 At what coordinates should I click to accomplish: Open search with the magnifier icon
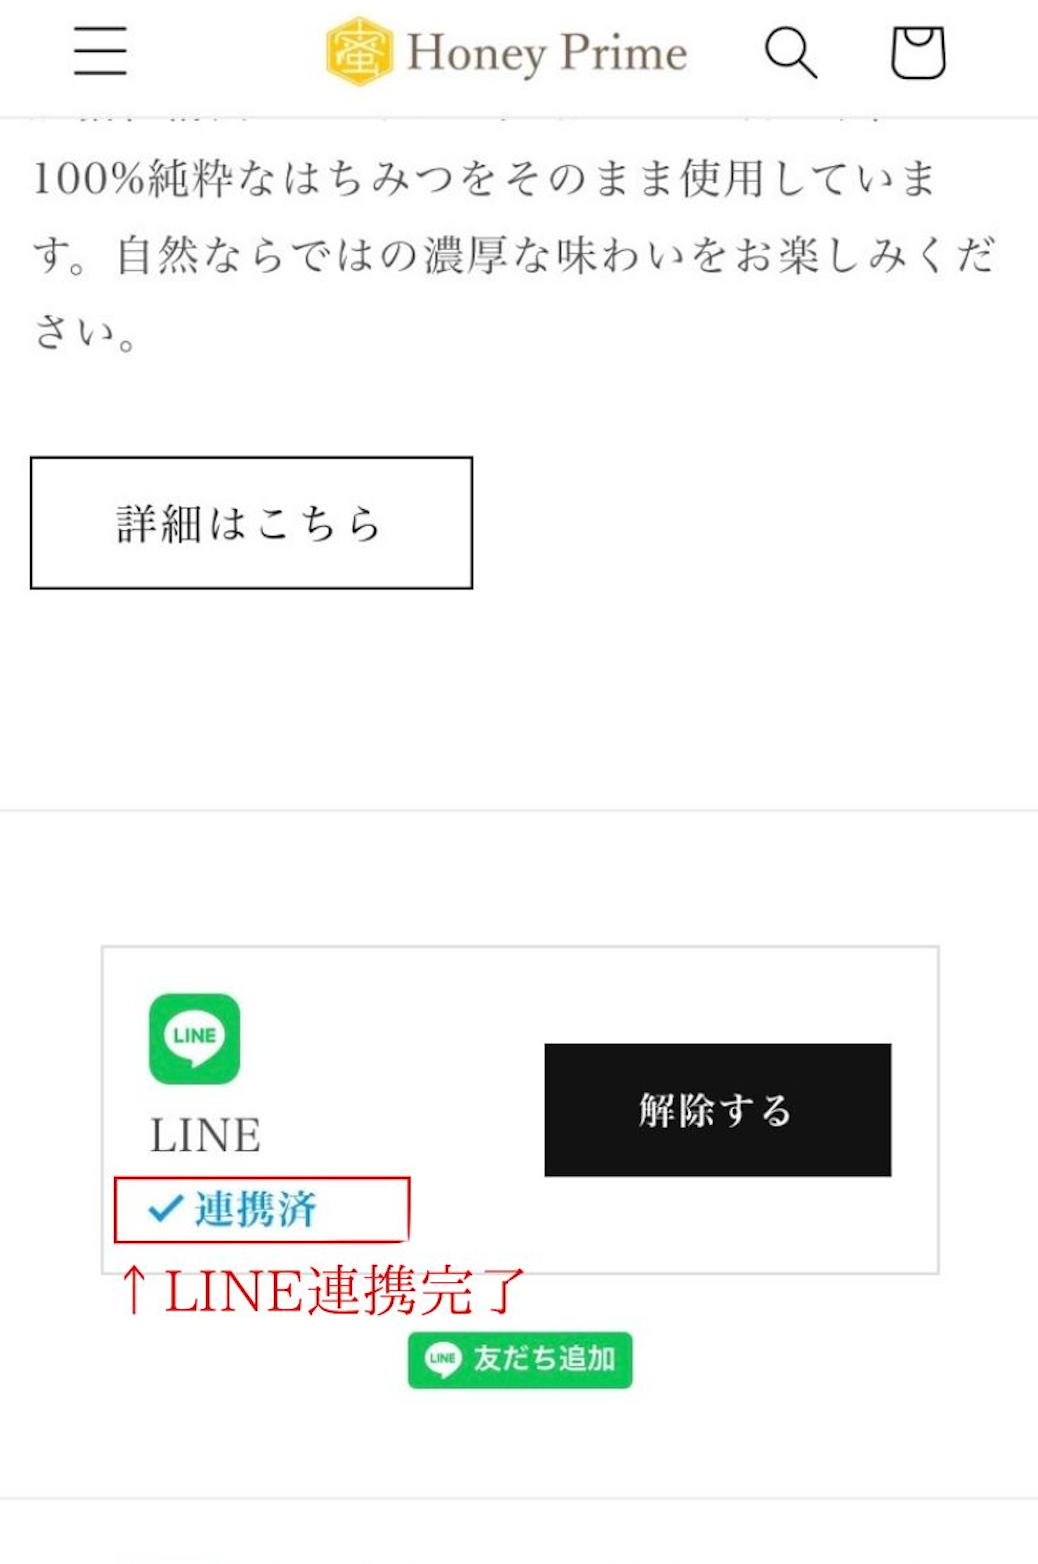(x=791, y=52)
